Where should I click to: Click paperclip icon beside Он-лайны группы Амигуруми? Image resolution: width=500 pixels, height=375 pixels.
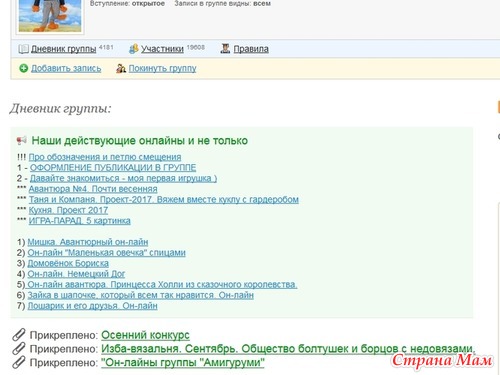[x=19, y=362]
